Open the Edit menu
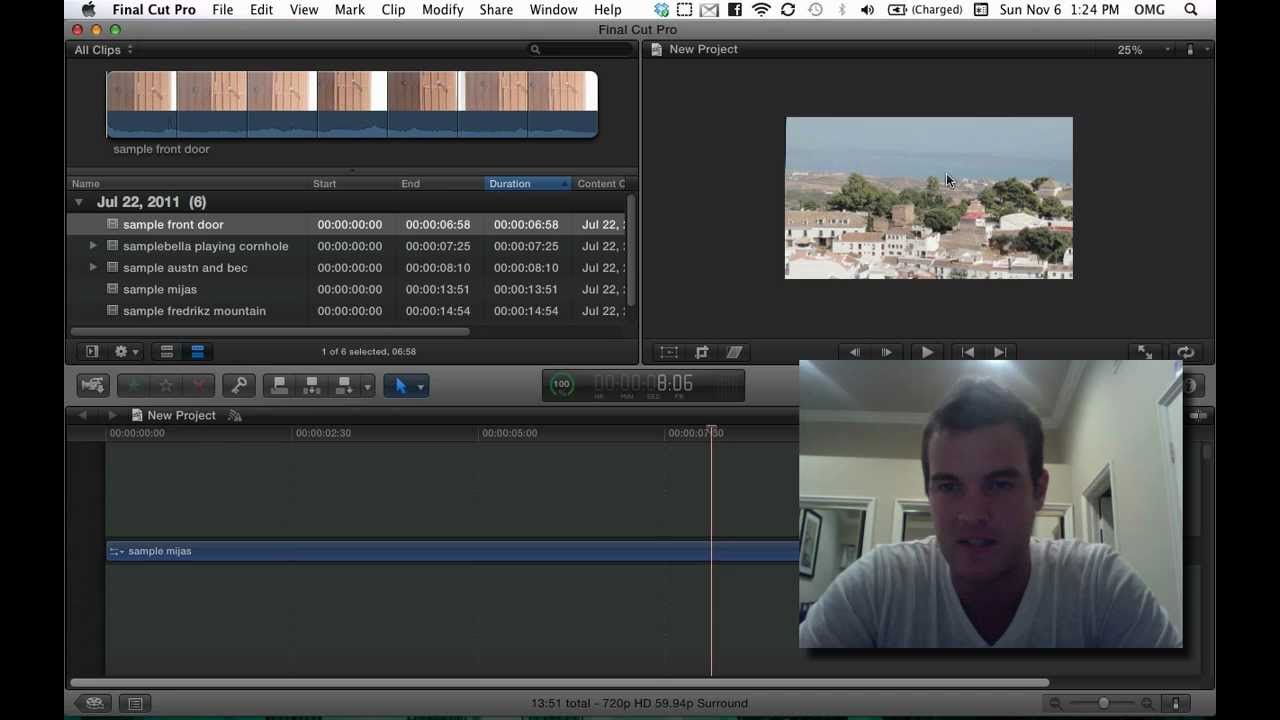 click(x=261, y=10)
